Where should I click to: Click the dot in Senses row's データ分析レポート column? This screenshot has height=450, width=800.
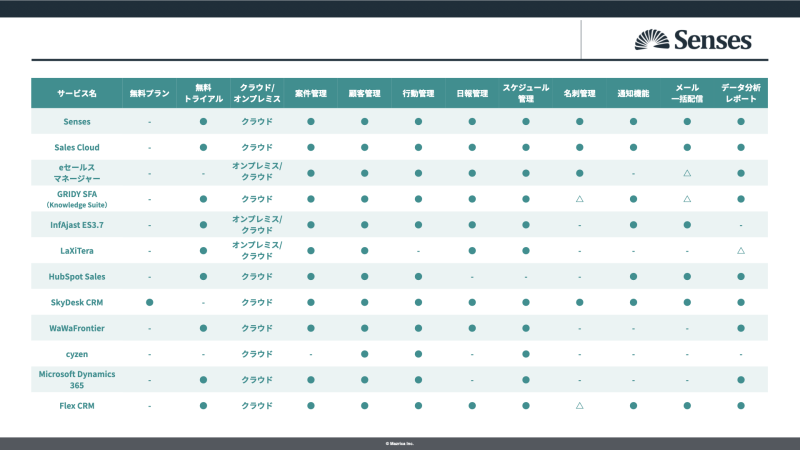pyautogui.click(x=741, y=121)
